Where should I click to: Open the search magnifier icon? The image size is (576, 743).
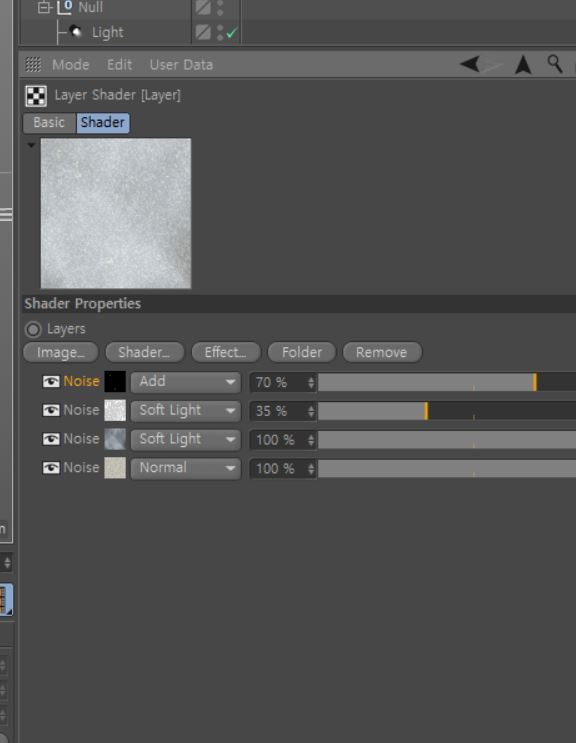[x=555, y=63]
